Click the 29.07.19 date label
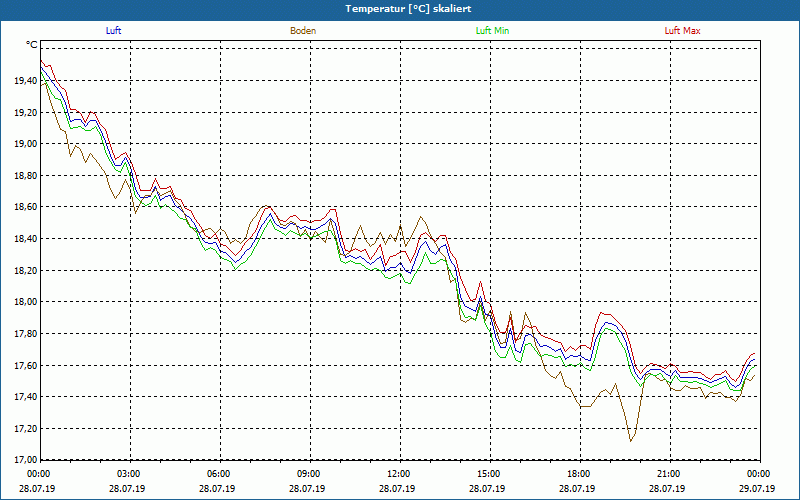Viewport: 800px width, 500px height. click(x=757, y=488)
